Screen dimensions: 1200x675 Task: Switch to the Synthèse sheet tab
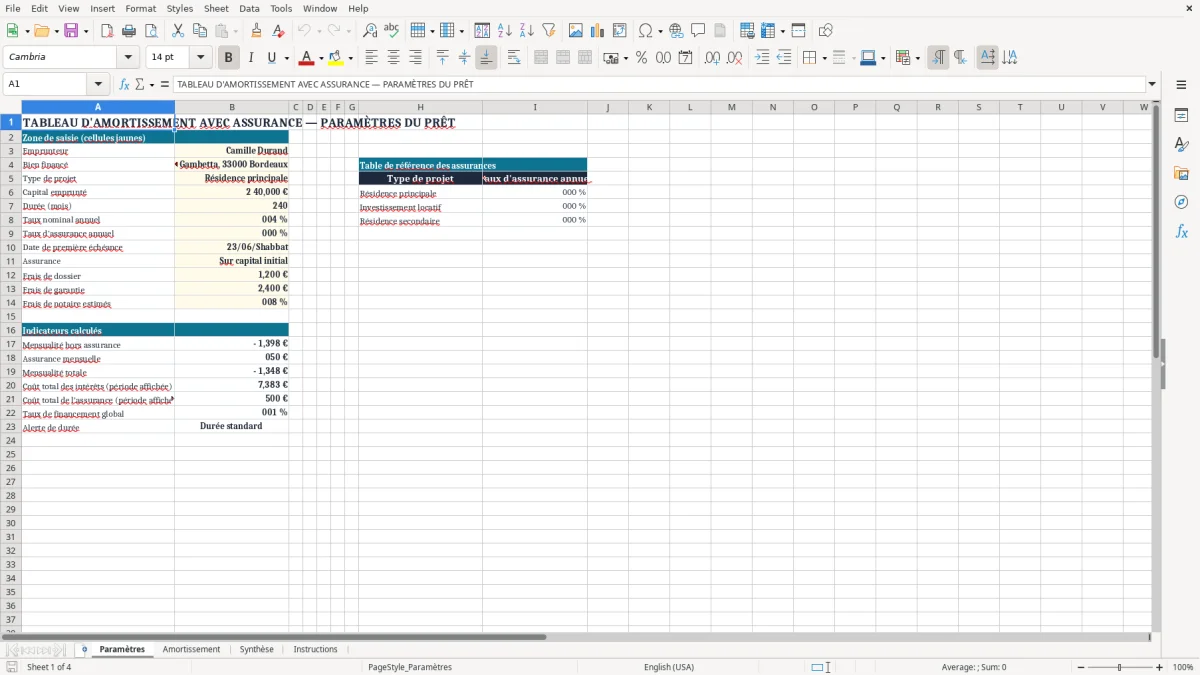pos(256,649)
